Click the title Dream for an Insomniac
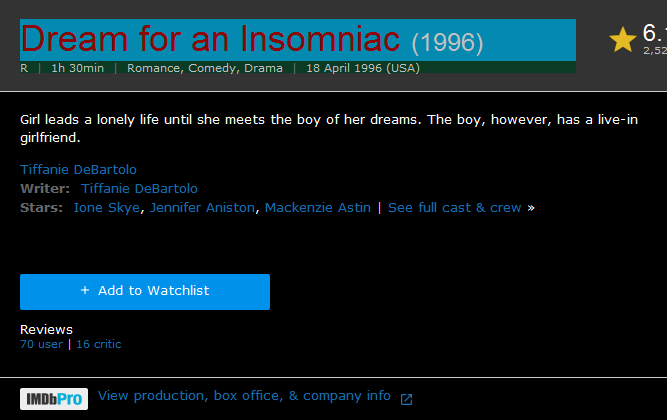 210,39
